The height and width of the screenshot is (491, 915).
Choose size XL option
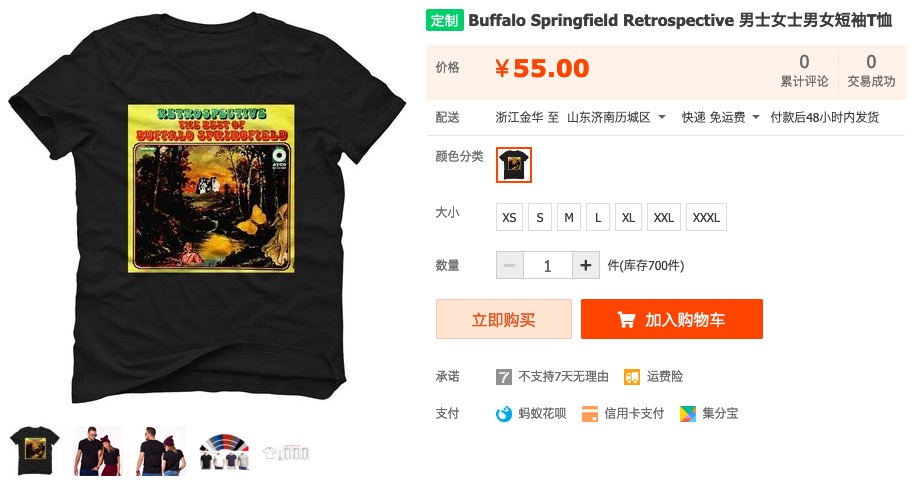(x=628, y=218)
